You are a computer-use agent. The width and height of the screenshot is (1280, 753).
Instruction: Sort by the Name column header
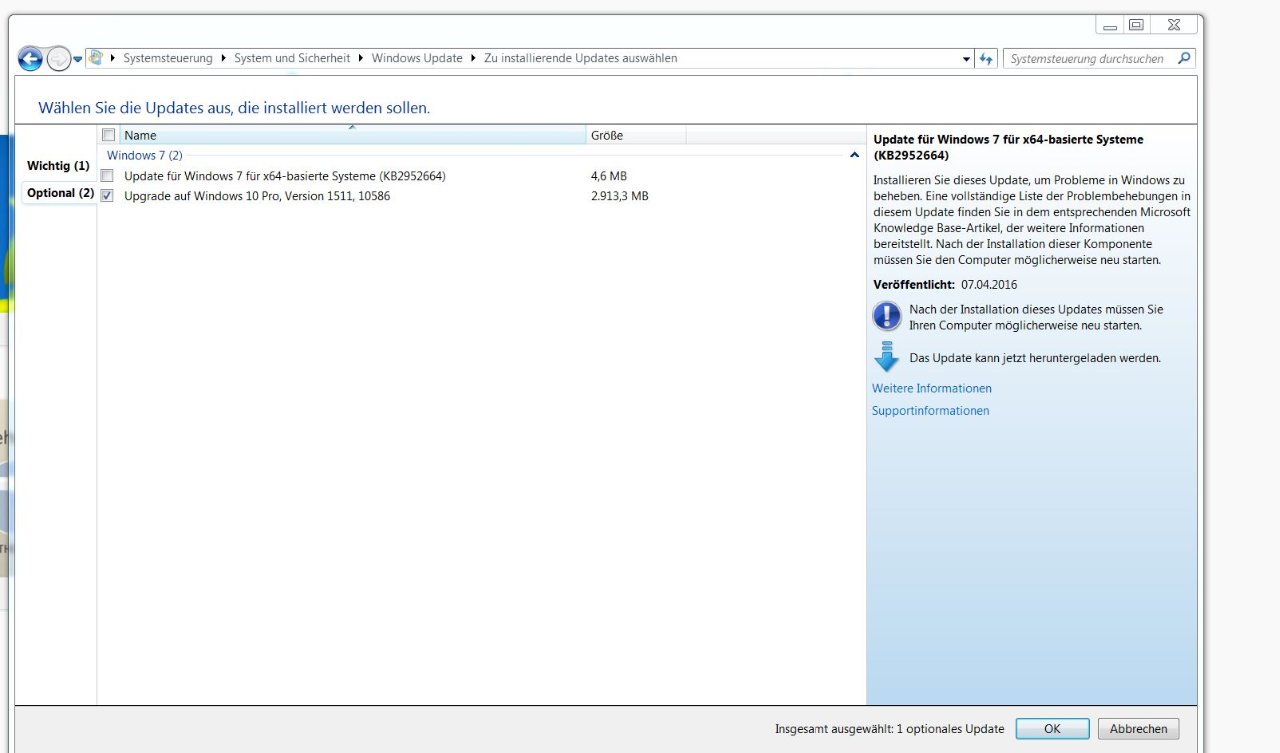point(352,135)
